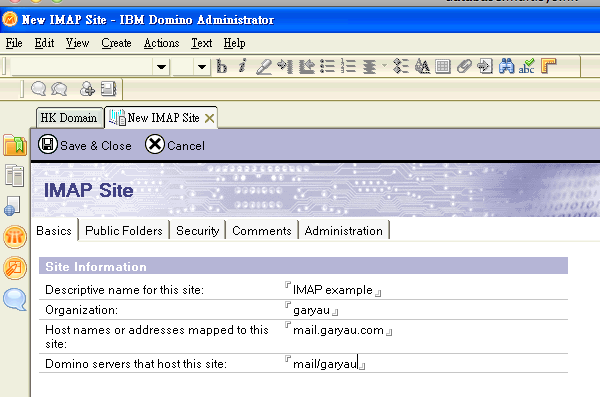Screen dimensions: 600x397
Task: Click the sidebar globe page icon
Action: [x=12, y=206]
